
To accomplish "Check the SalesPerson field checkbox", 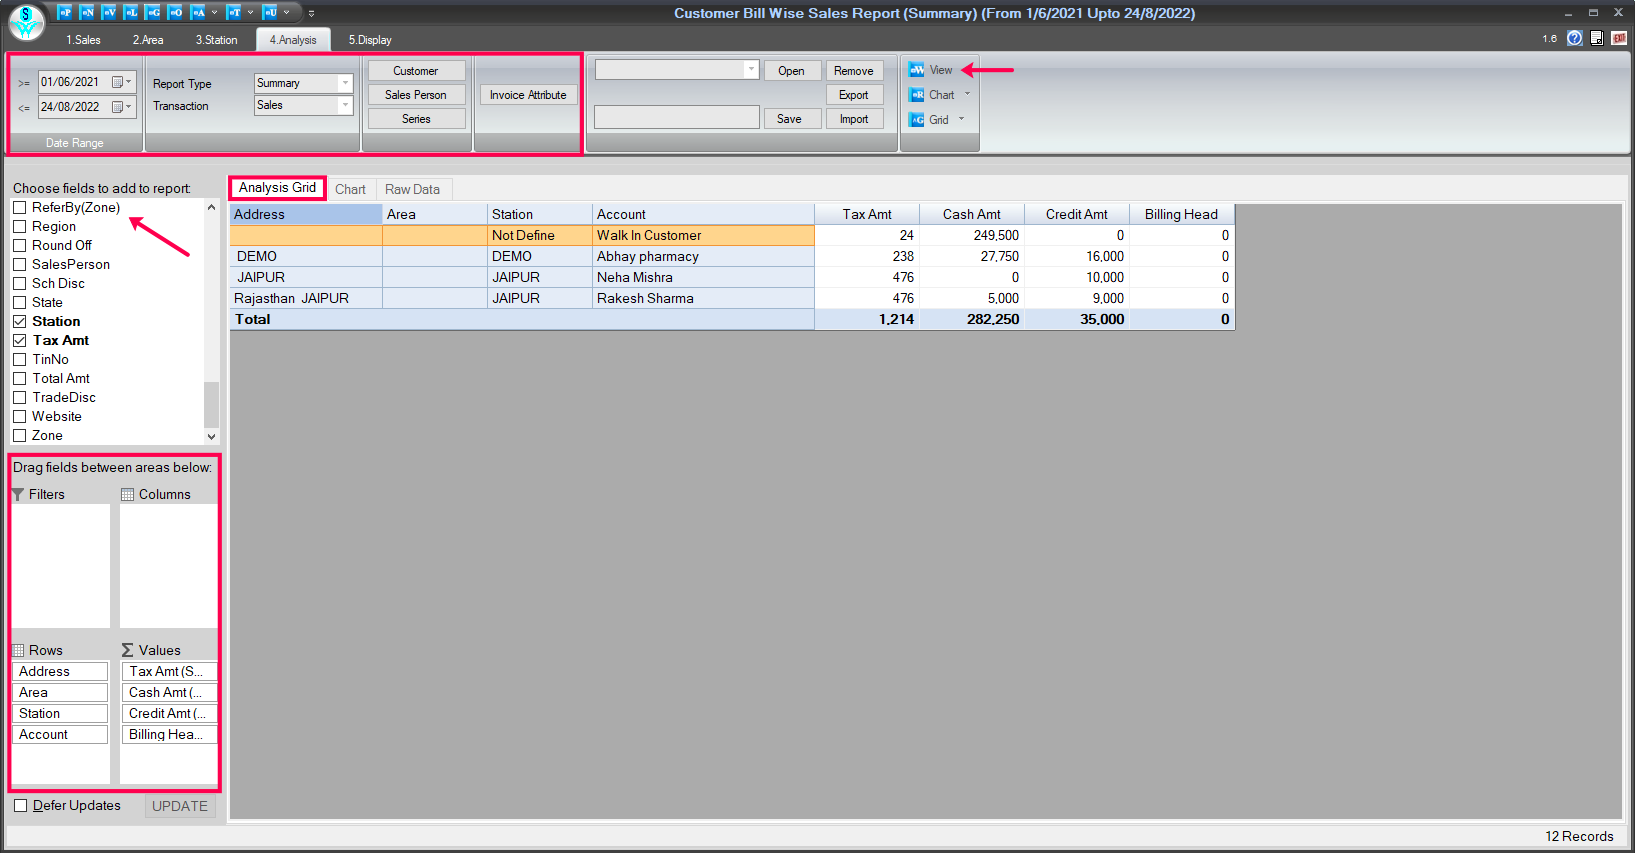I will coord(19,265).
